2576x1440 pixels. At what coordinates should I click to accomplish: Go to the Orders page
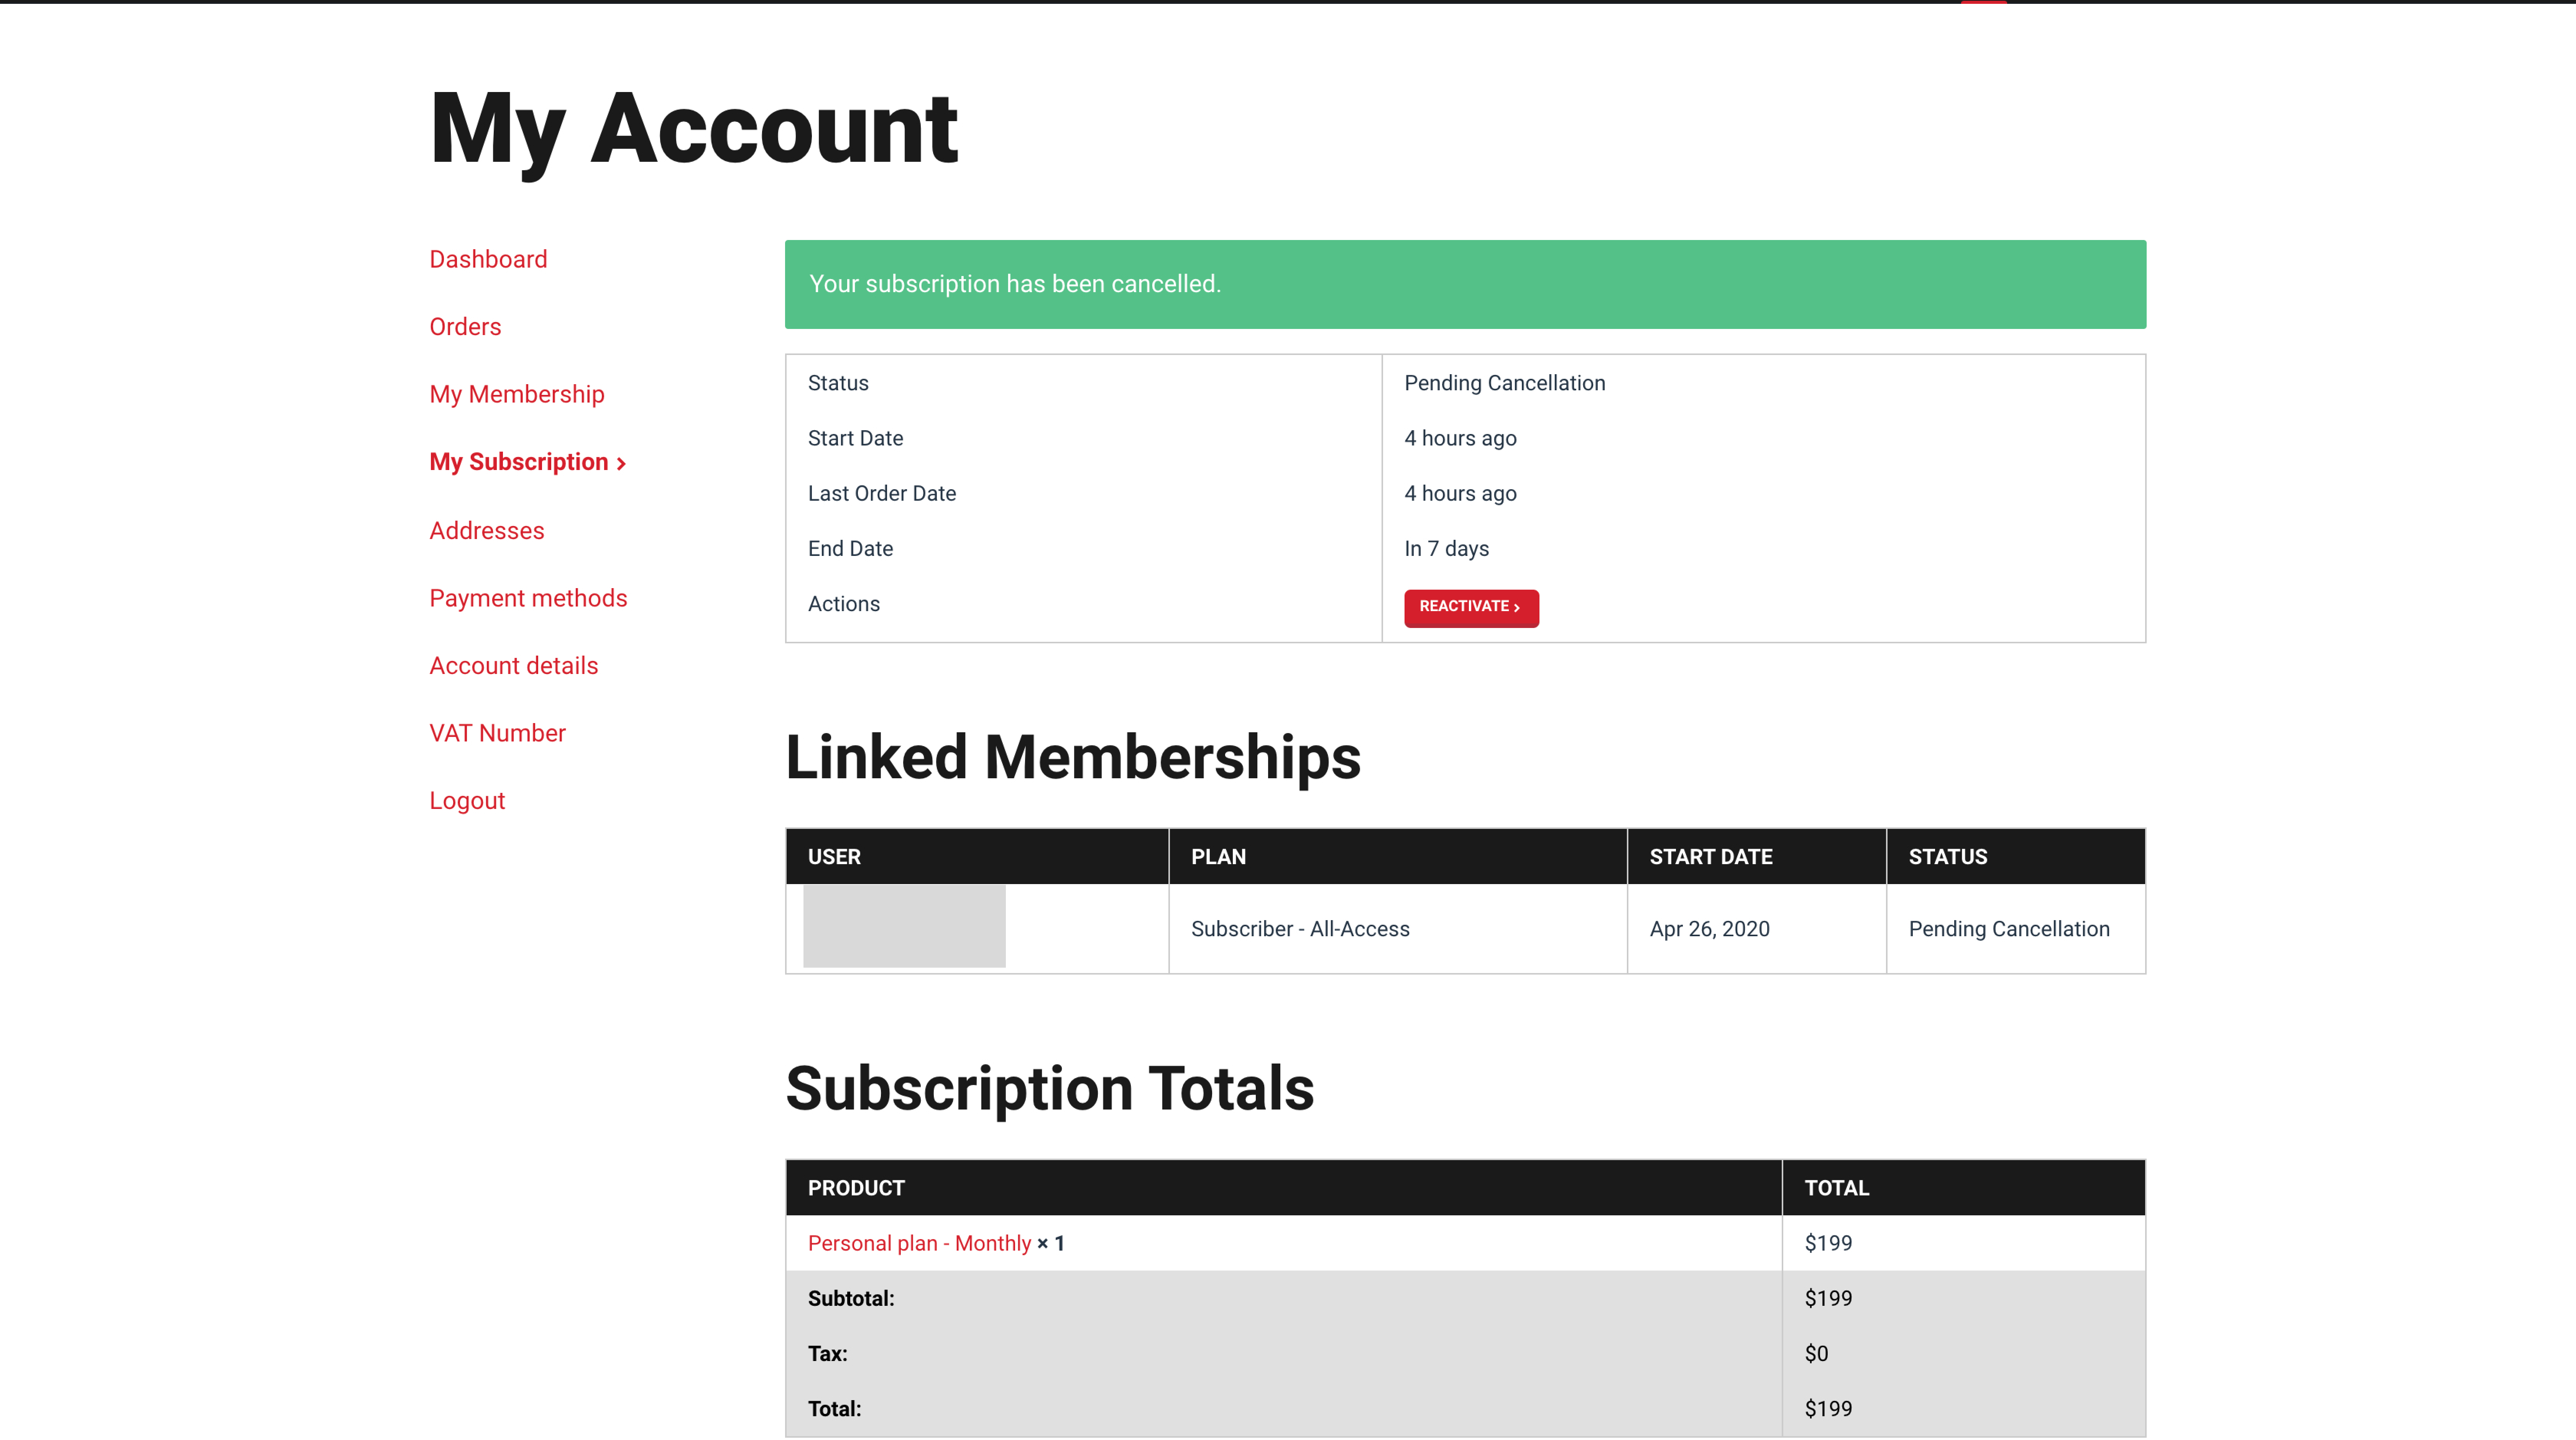[x=465, y=327]
